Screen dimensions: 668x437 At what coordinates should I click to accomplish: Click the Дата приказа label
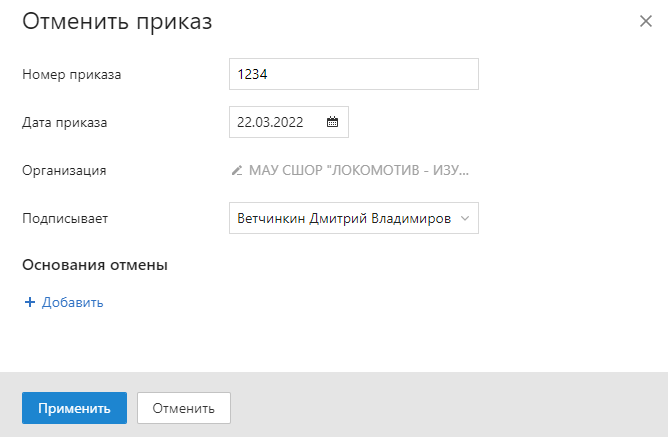point(65,123)
